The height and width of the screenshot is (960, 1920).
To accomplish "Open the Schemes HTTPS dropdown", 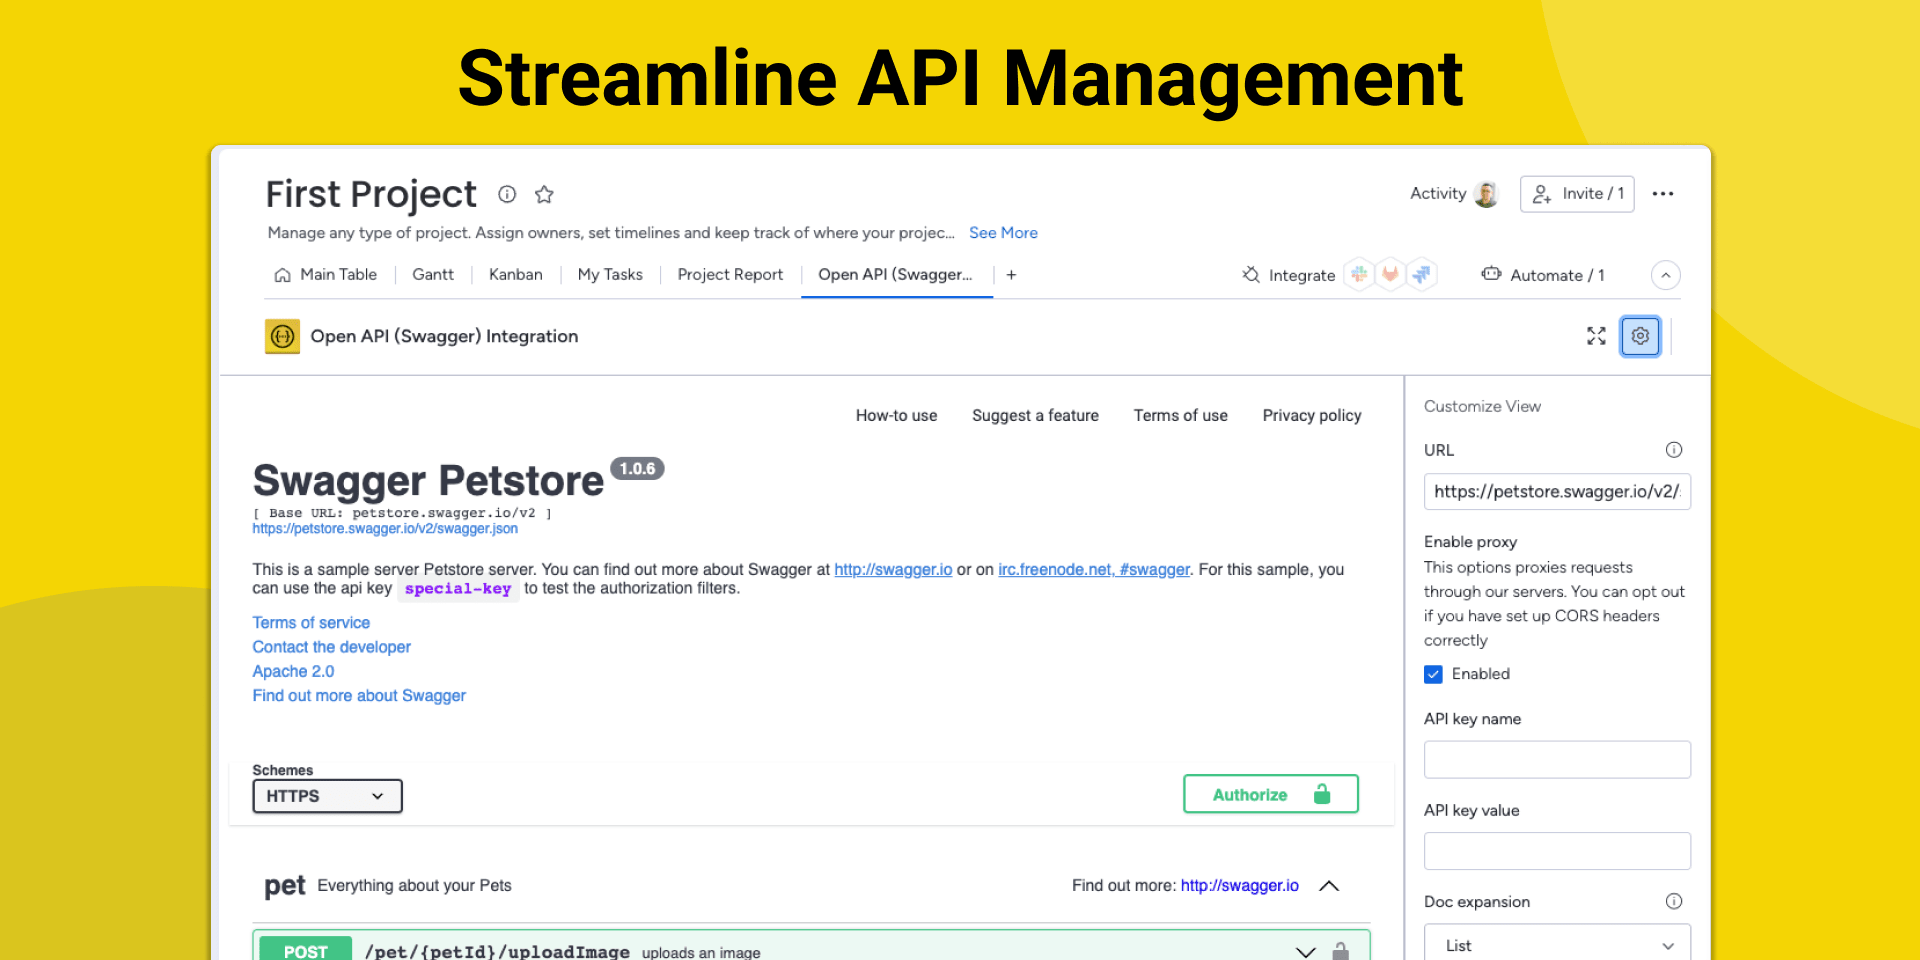I will coord(327,796).
